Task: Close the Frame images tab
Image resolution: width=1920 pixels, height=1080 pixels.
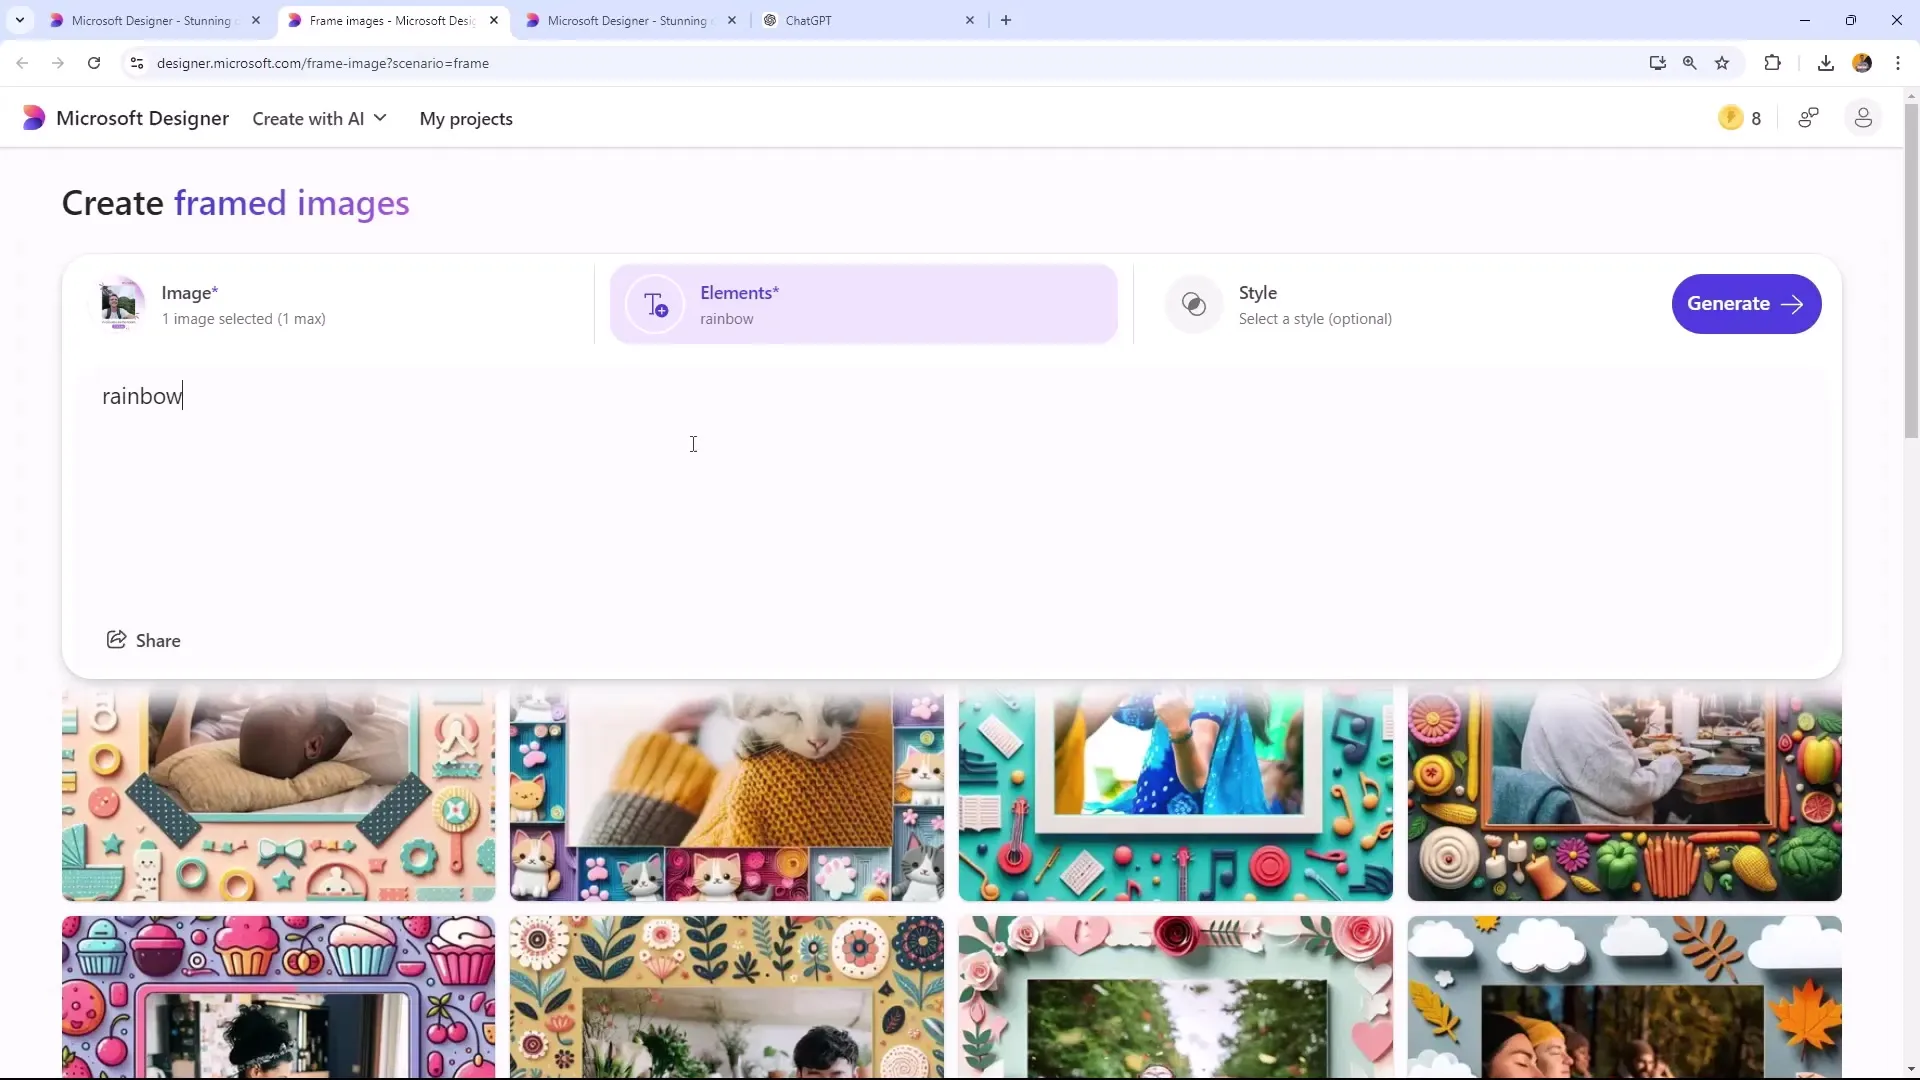Action: (x=494, y=20)
